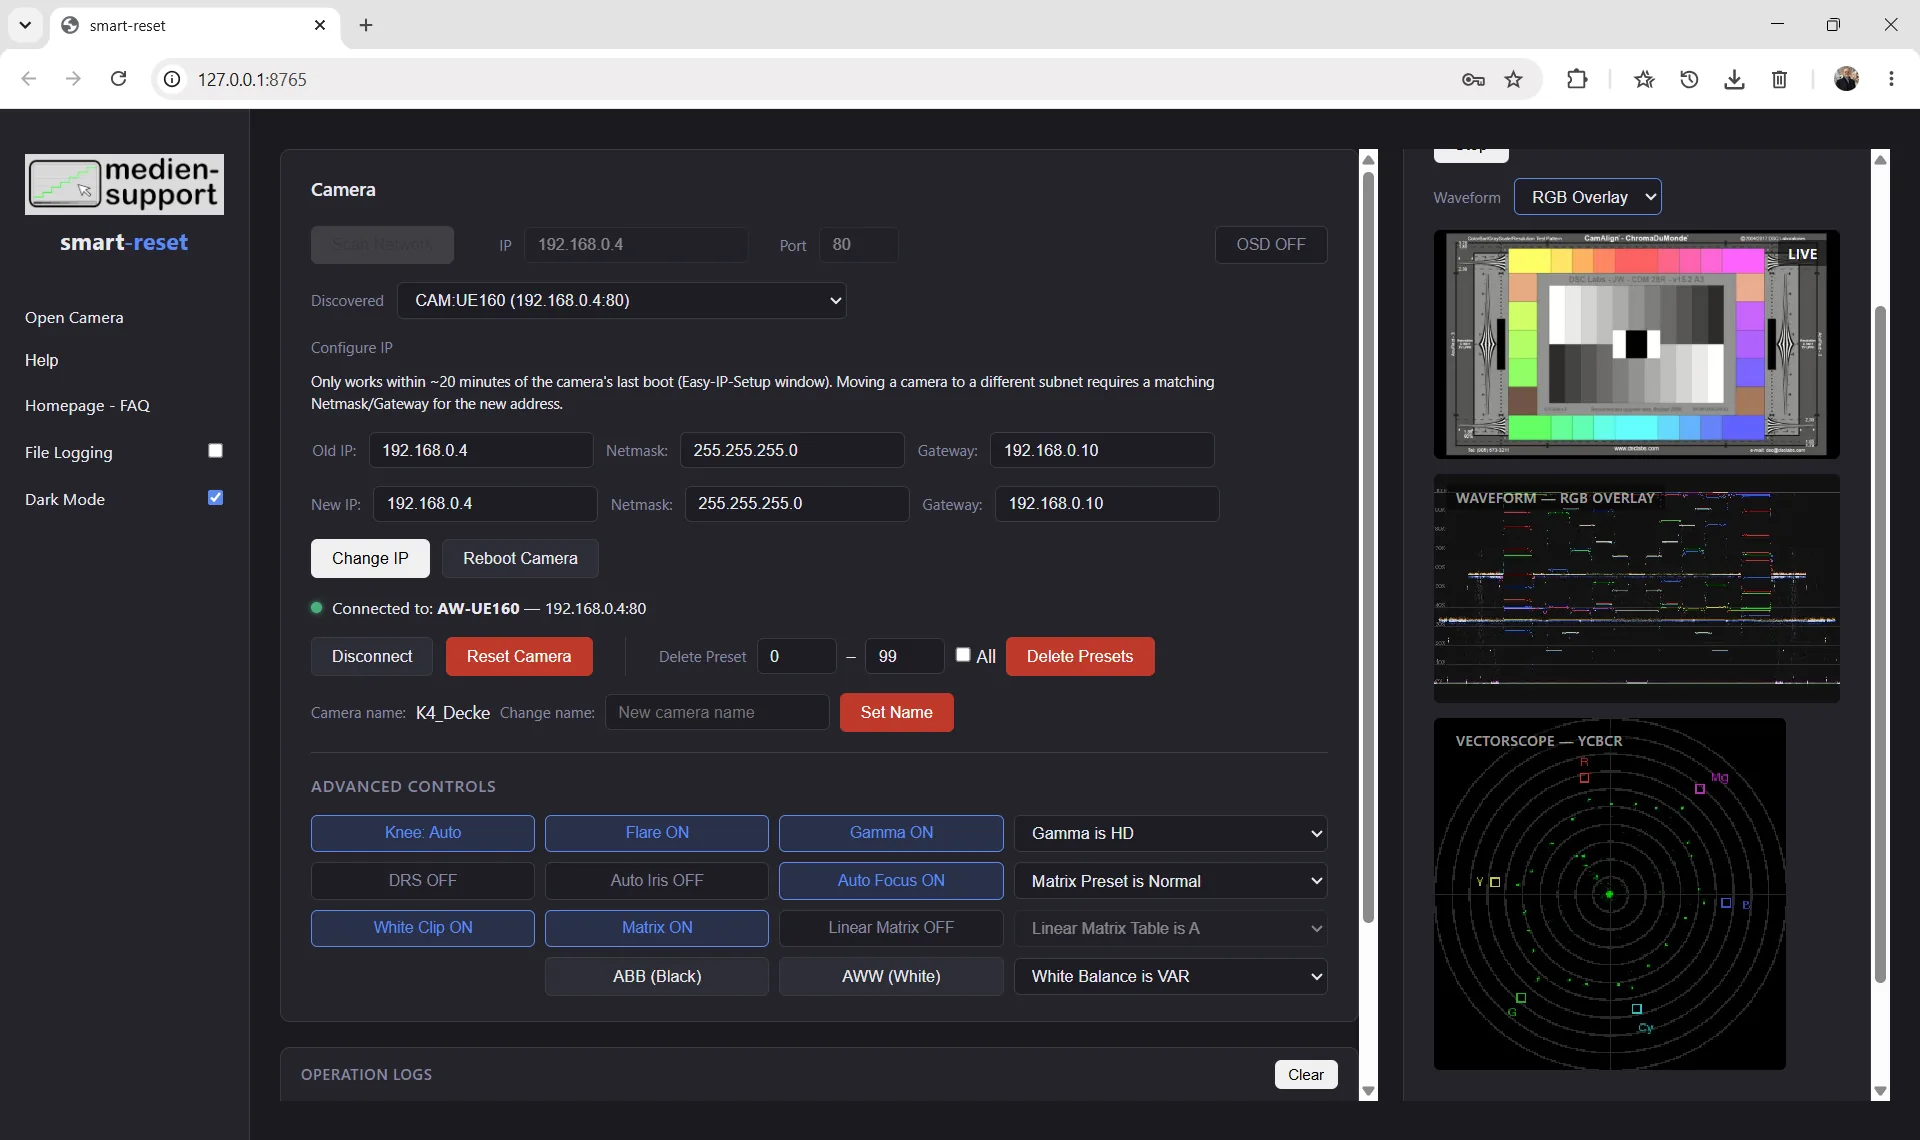The width and height of the screenshot is (1920, 1140).
Task: Toggle DRS OFF button
Action: pyautogui.click(x=423, y=881)
